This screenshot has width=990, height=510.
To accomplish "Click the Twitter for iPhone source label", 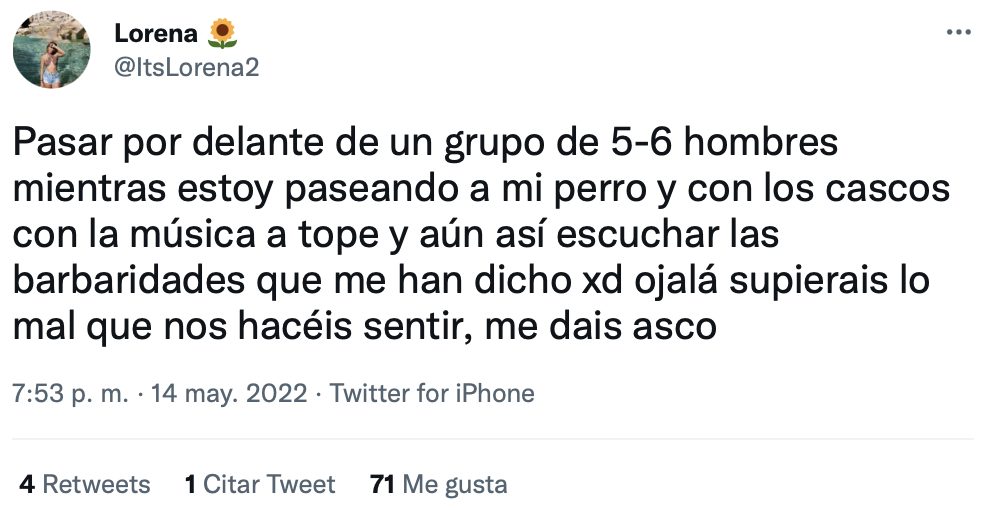I will point(432,393).
